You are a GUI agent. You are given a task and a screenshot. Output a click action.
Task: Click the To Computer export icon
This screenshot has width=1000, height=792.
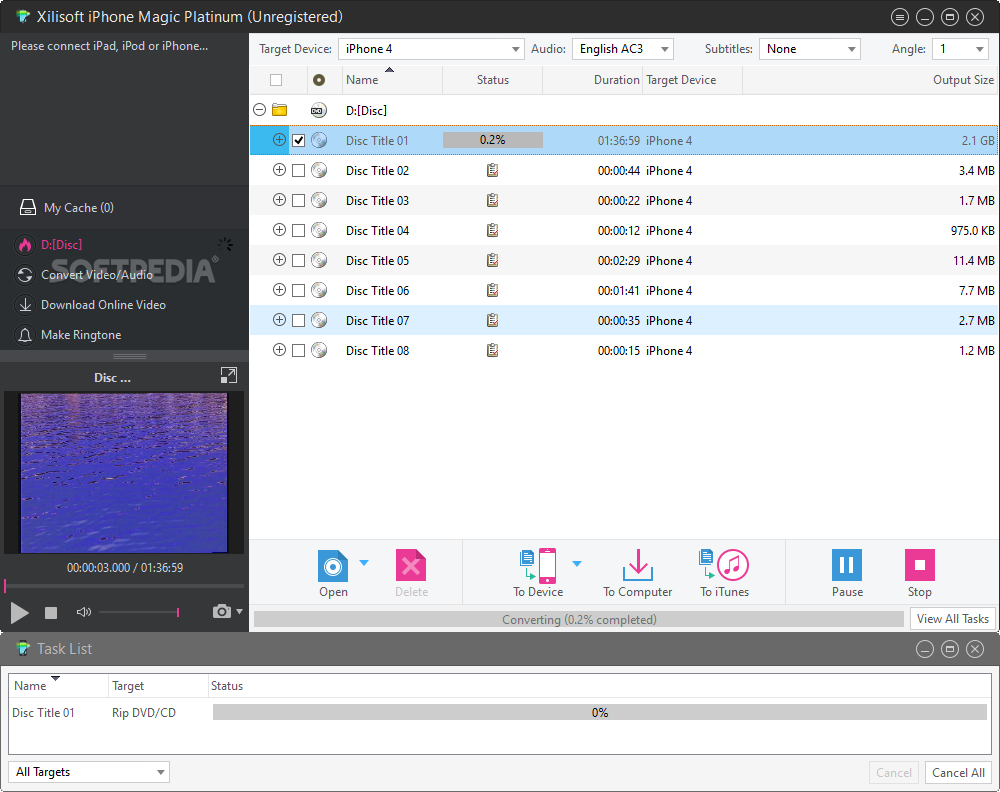point(637,566)
